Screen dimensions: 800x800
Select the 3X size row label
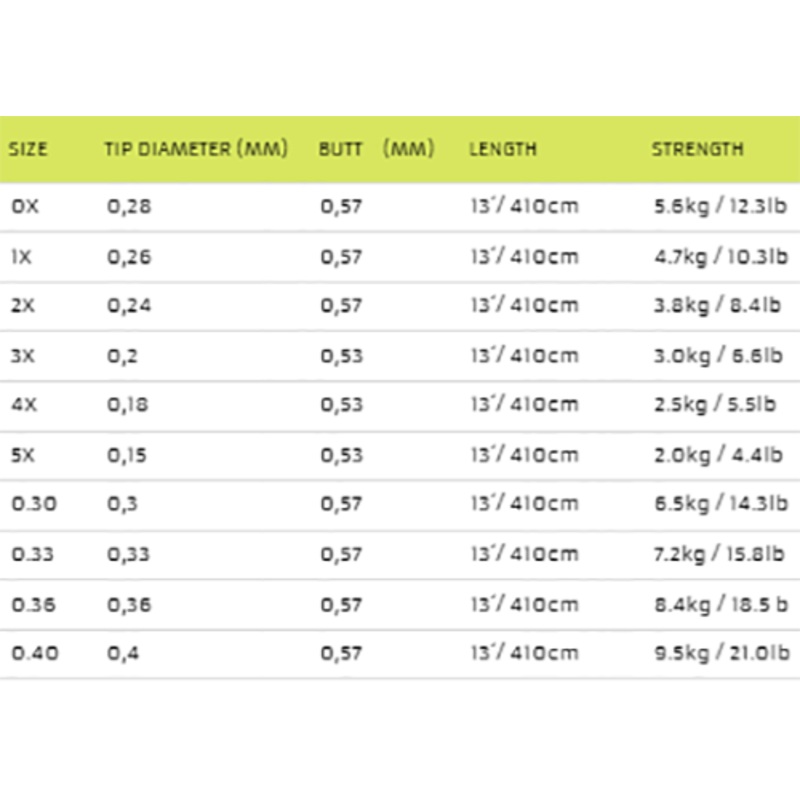pos(23,356)
